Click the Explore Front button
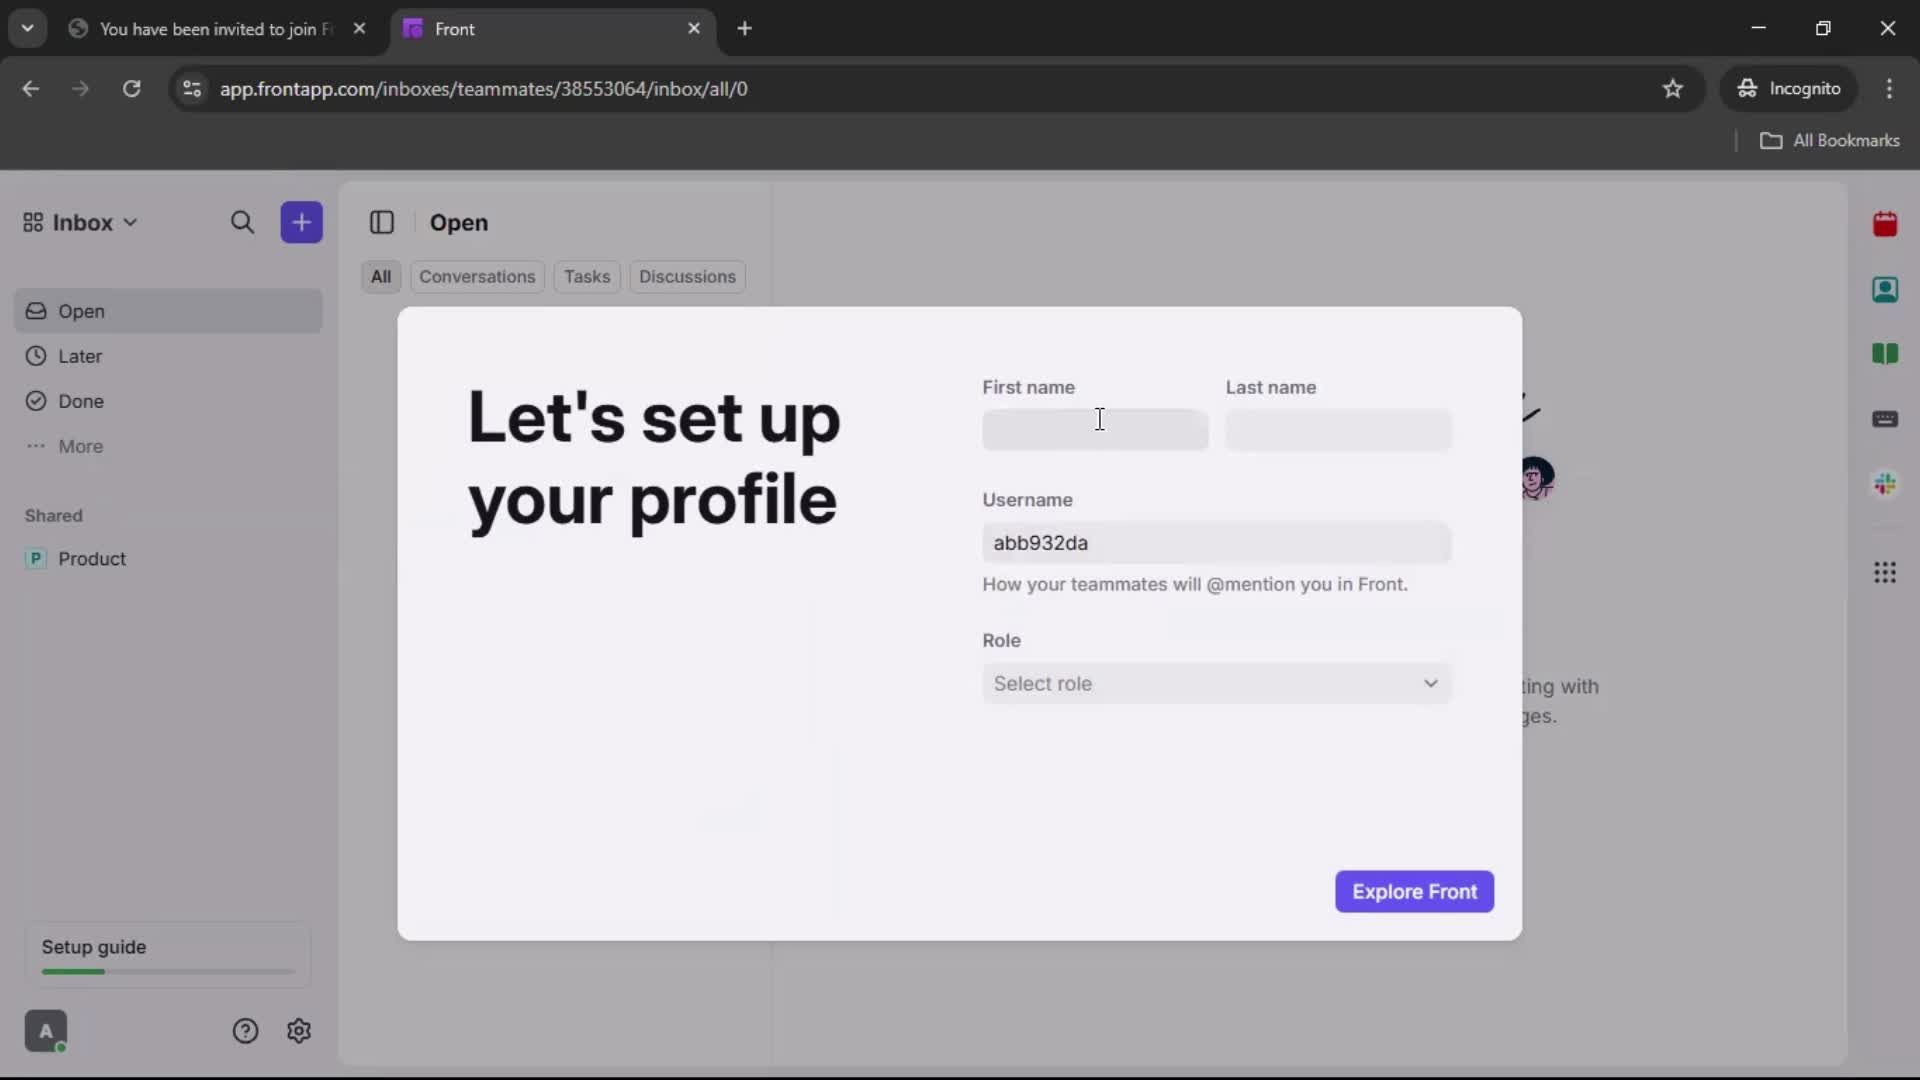Screen dimensions: 1920x1080 click(1414, 891)
